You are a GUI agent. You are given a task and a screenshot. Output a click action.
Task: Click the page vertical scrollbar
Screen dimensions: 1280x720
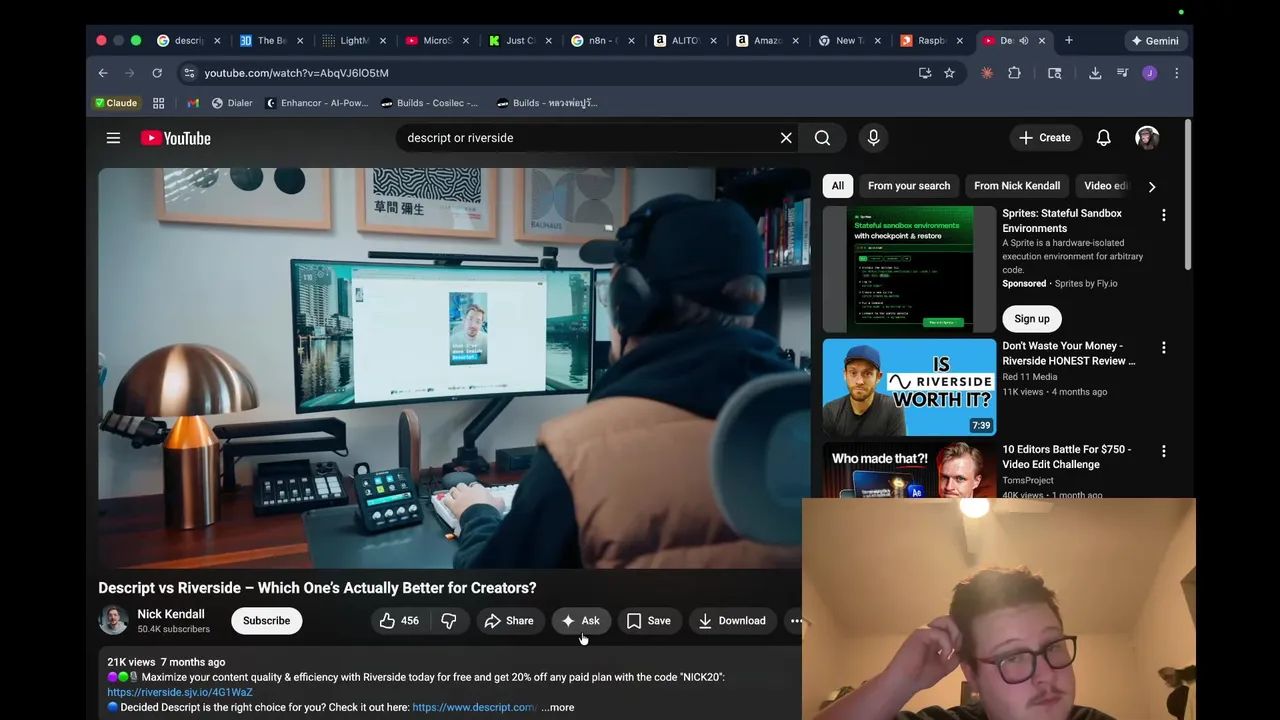click(x=1188, y=195)
